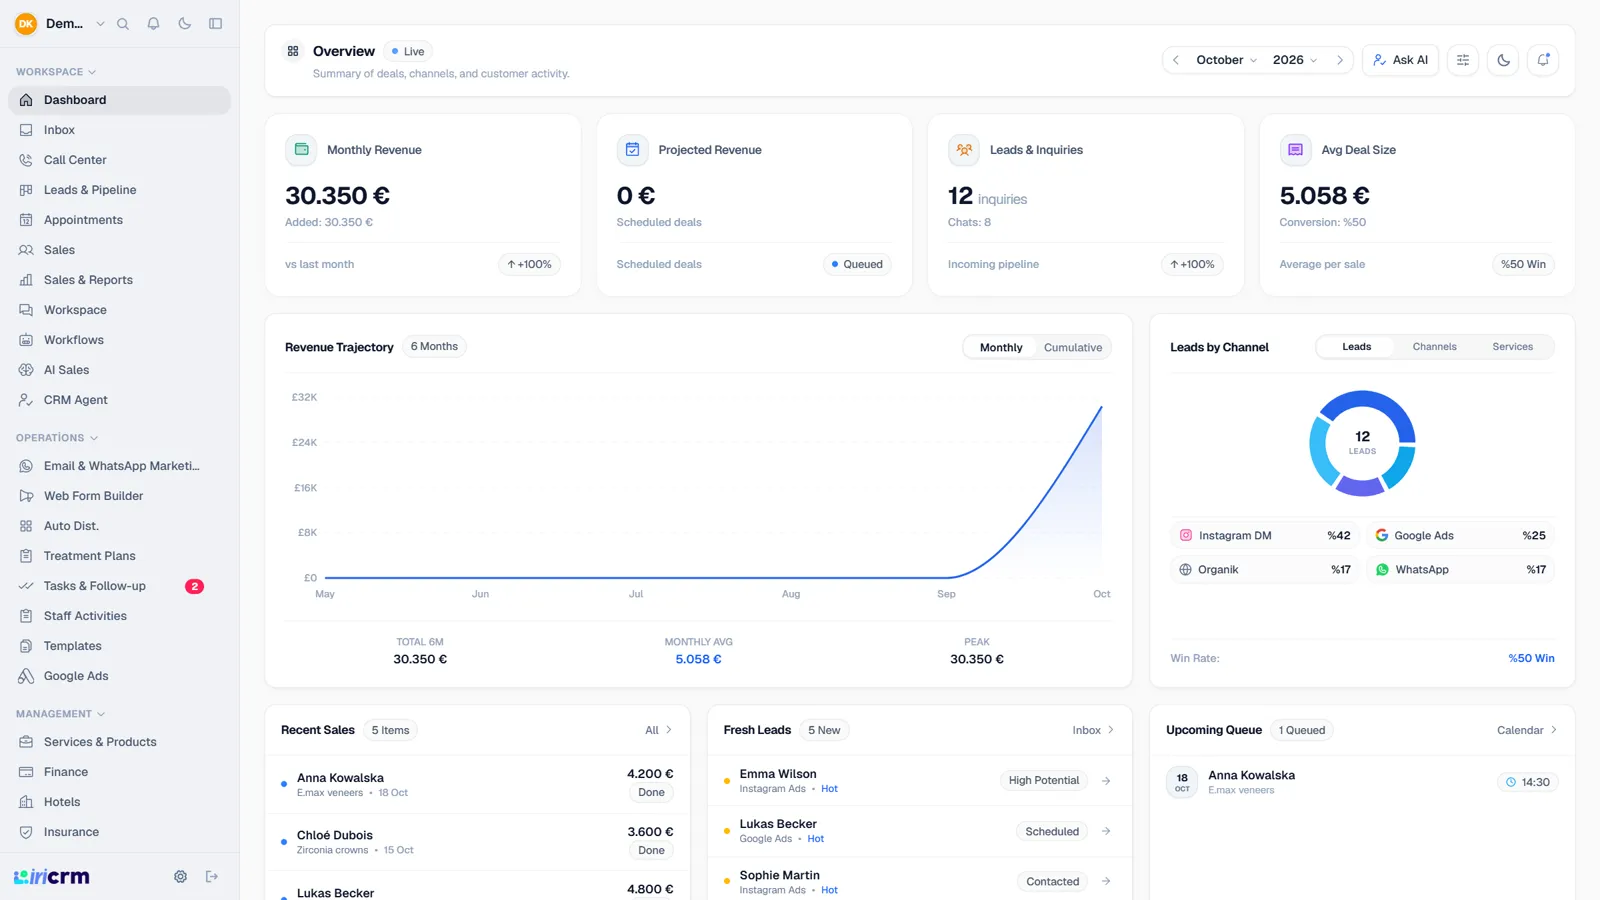
Task: Open Appointments in sidebar
Action: [x=119, y=220]
